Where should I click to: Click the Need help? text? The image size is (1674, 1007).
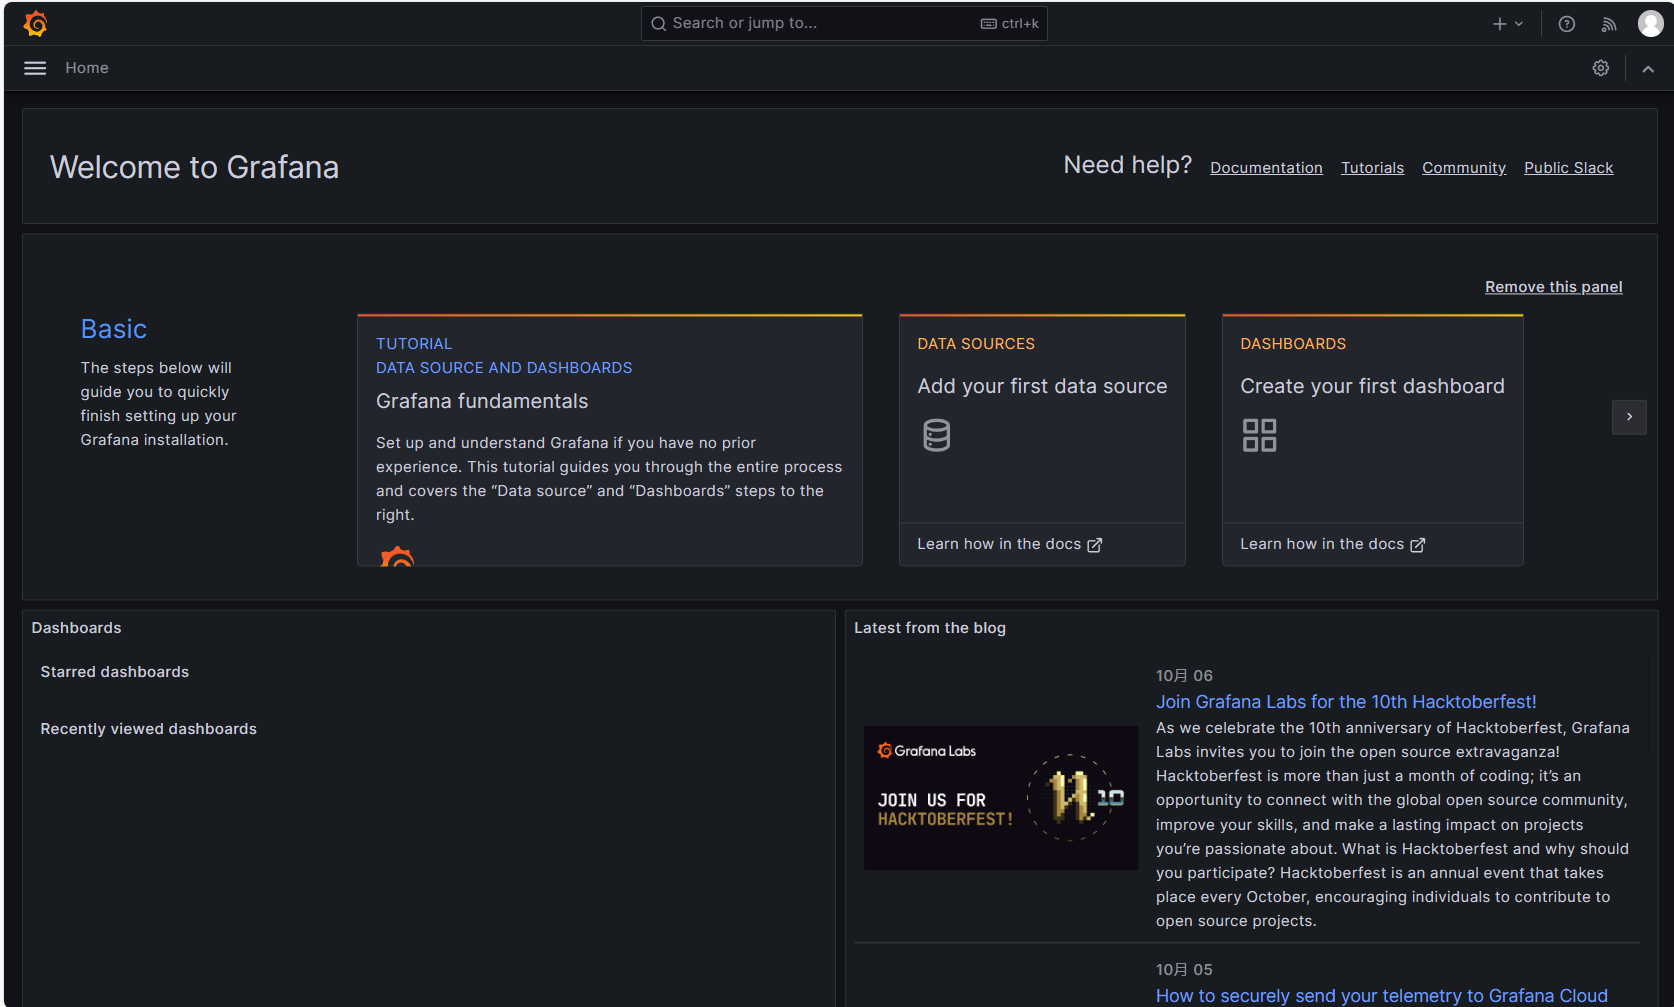[x=1128, y=165]
